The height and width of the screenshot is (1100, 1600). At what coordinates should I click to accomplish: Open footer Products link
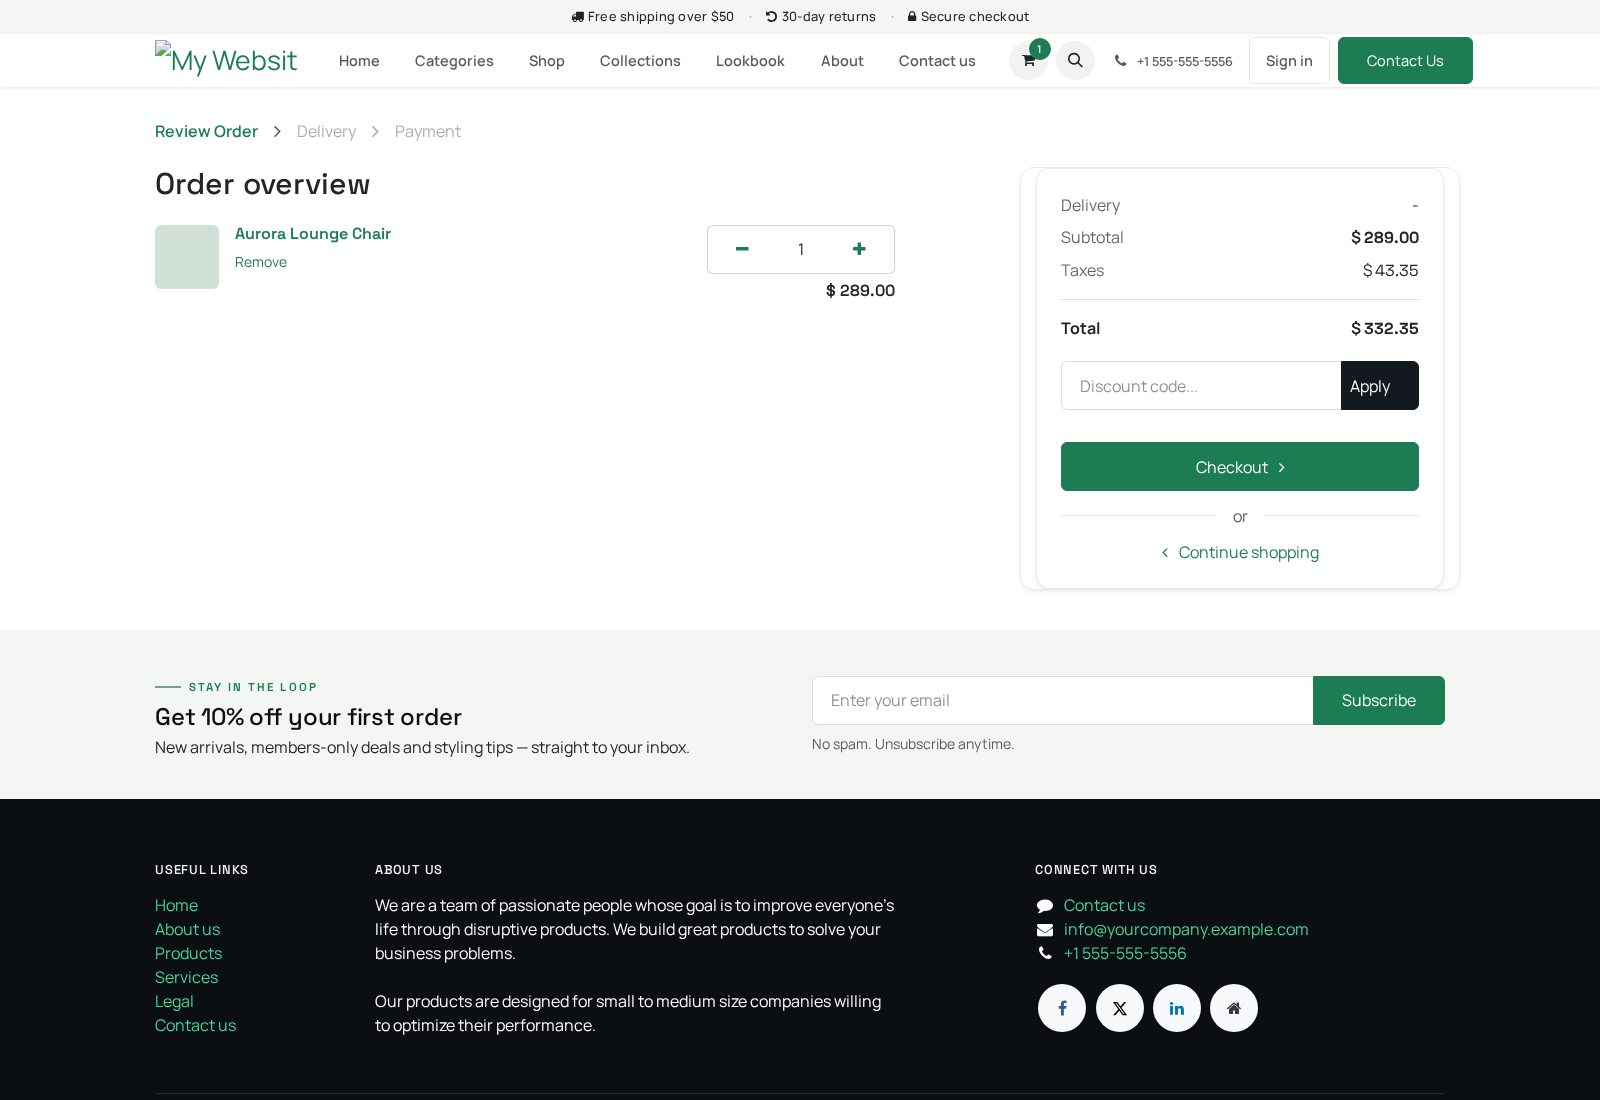[x=188, y=953]
